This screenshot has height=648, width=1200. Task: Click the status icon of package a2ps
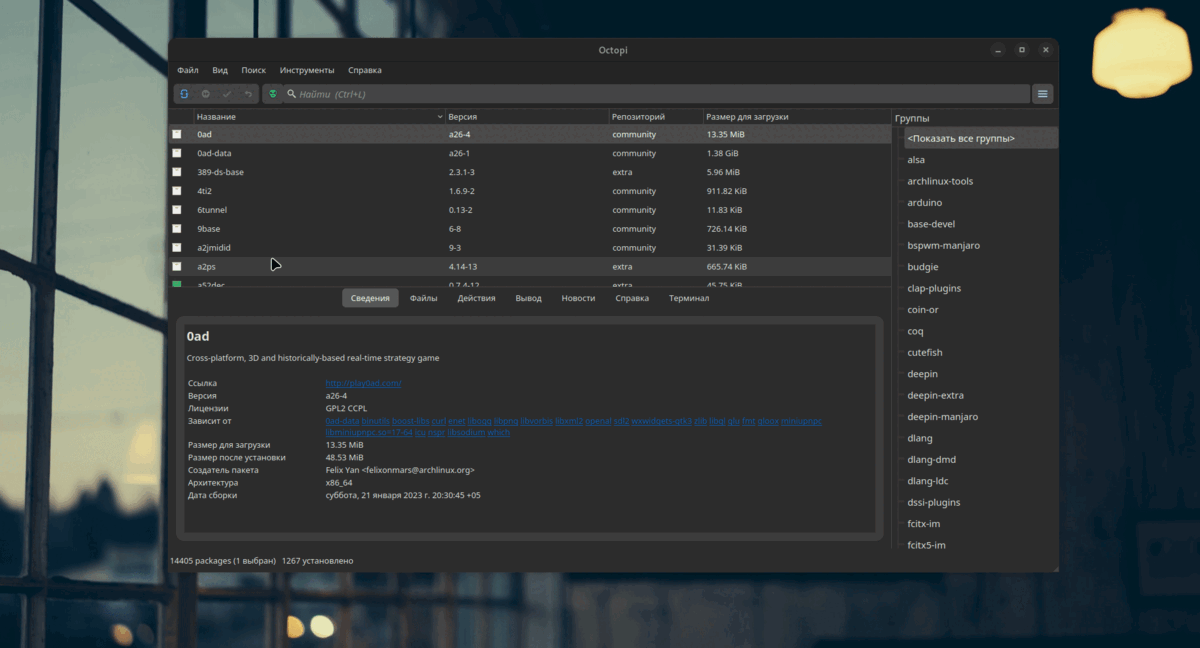pyautogui.click(x=177, y=267)
